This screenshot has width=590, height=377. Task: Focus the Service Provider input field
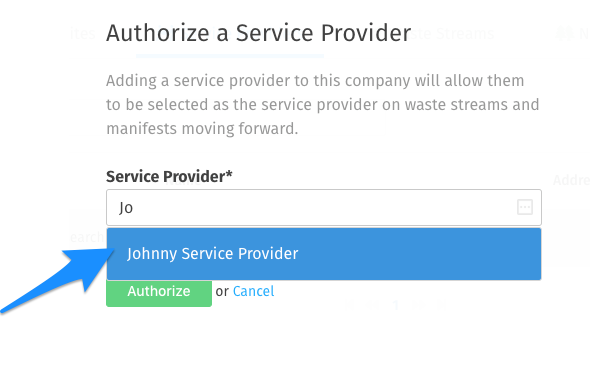[324, 207]
